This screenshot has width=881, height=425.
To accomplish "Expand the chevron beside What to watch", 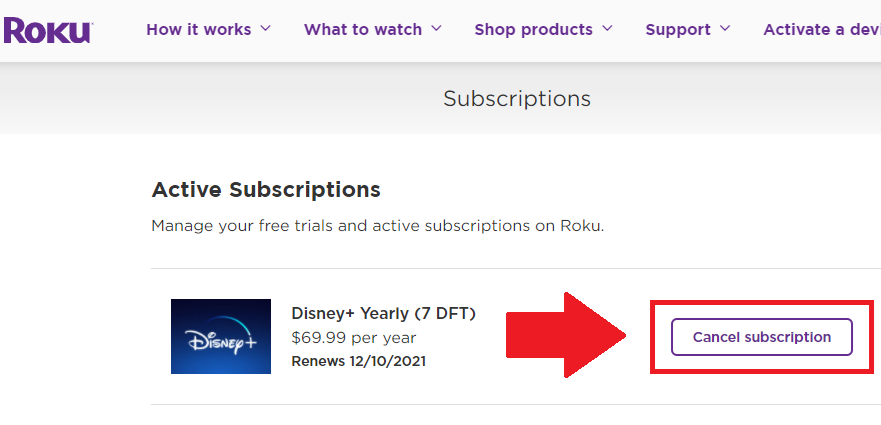I will 437,28.
